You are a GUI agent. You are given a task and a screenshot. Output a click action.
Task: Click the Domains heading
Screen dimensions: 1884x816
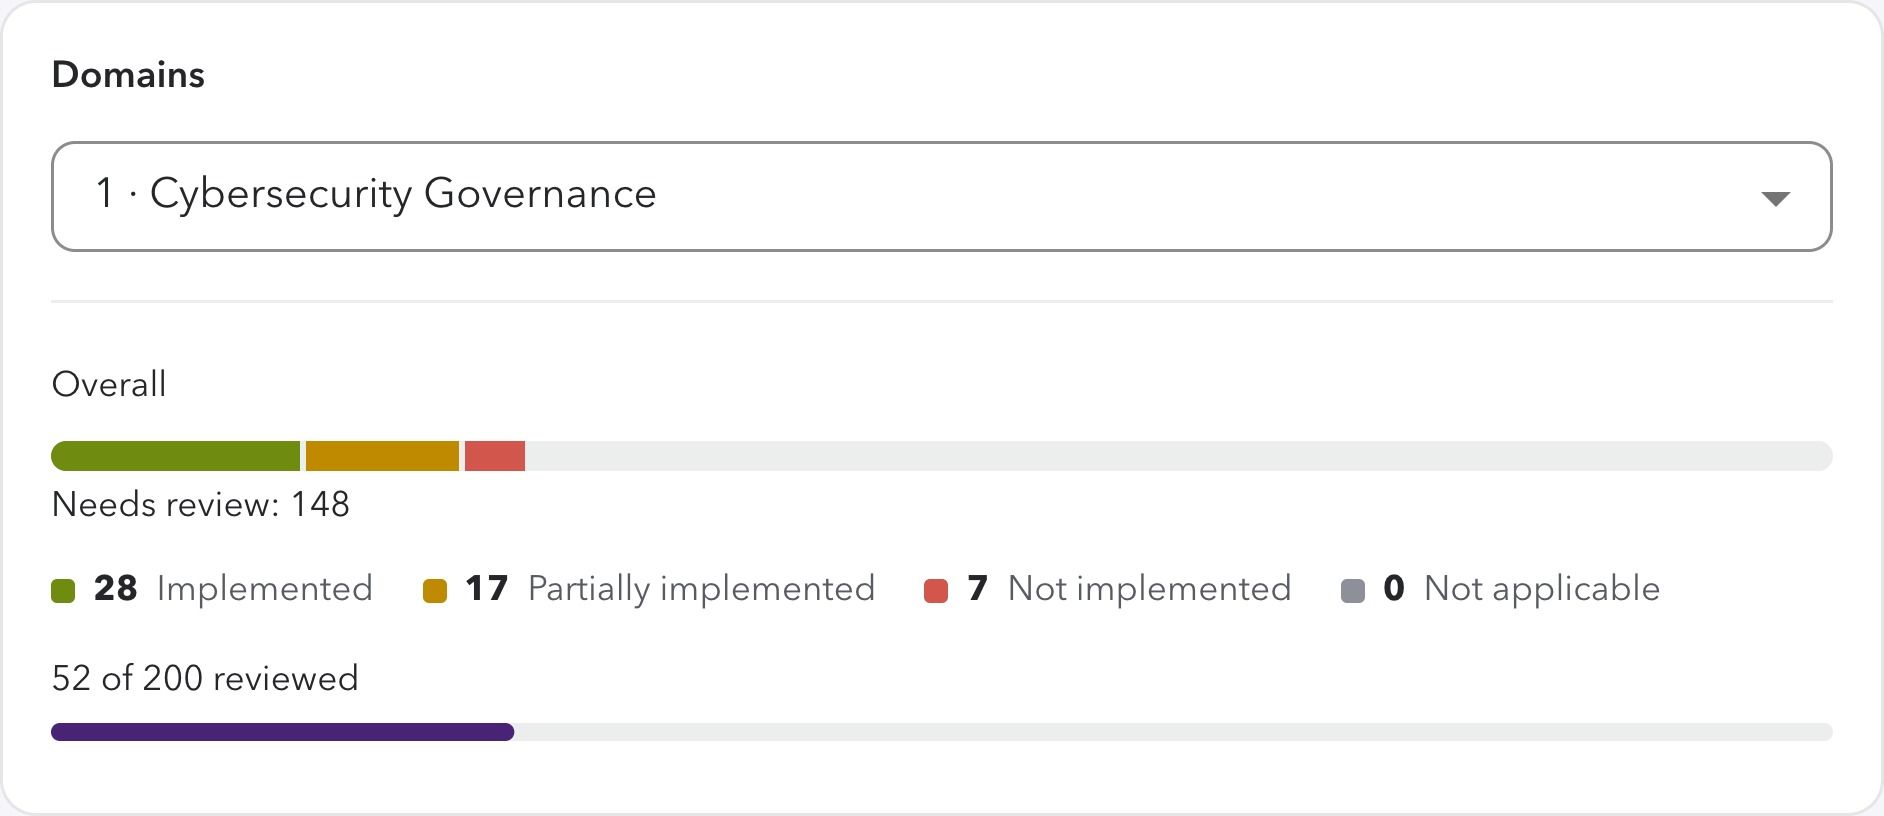click(x=128, y=75)
